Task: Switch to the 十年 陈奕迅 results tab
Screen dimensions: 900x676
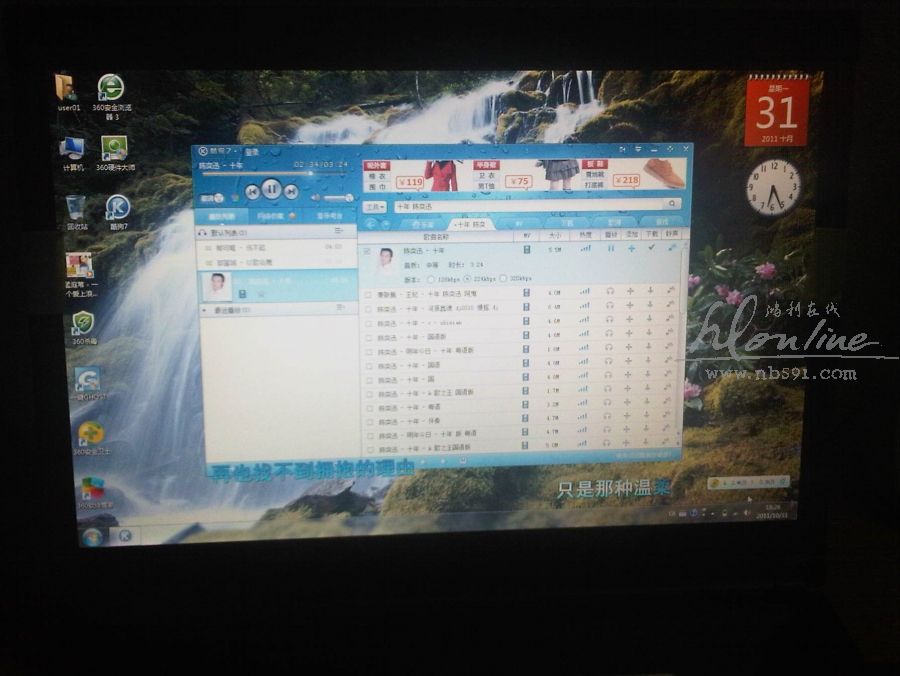Action: coord(469,224)
